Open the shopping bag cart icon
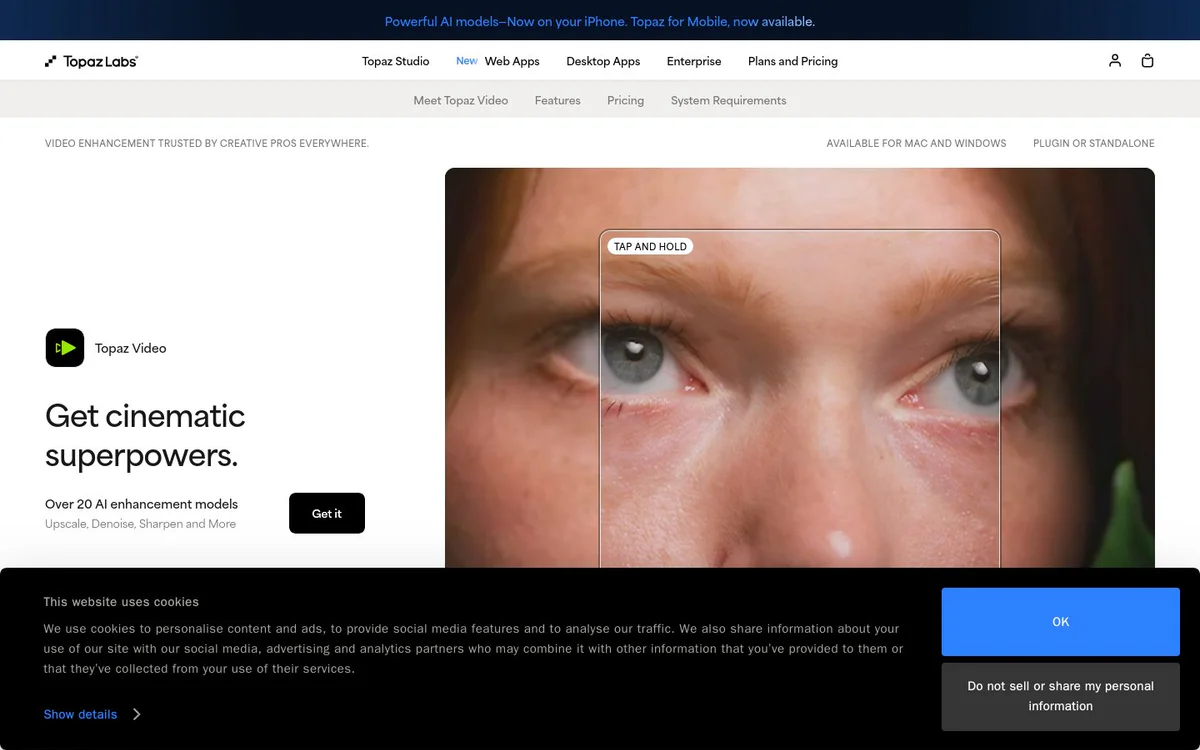 point(1147,61)
